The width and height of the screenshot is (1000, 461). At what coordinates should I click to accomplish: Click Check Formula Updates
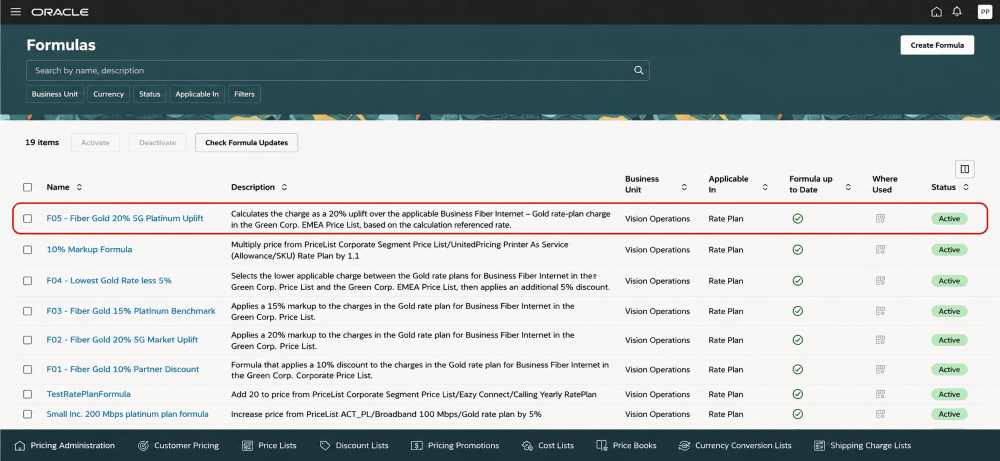[x=246, y=143]
